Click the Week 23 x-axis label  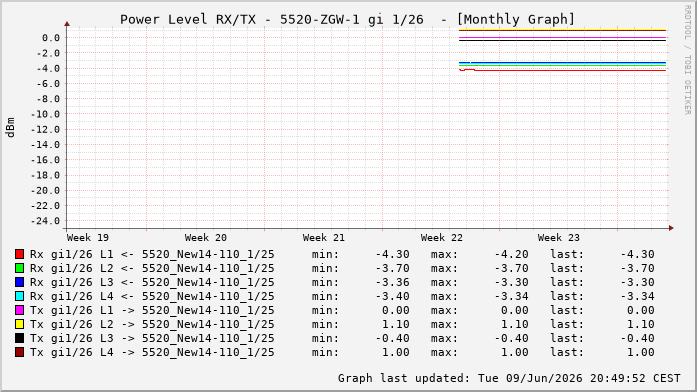coord(558,238)
